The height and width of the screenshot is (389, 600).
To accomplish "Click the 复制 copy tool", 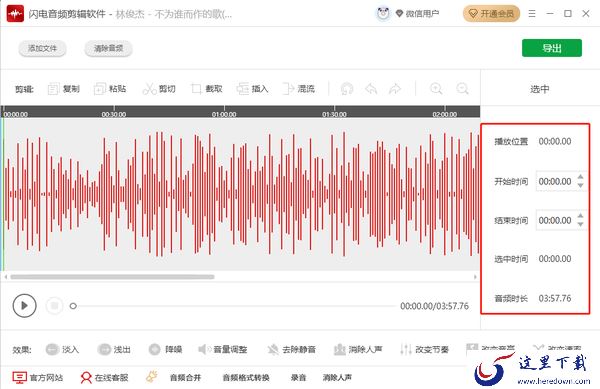I will pyautogui.click(x=64, y=89).
